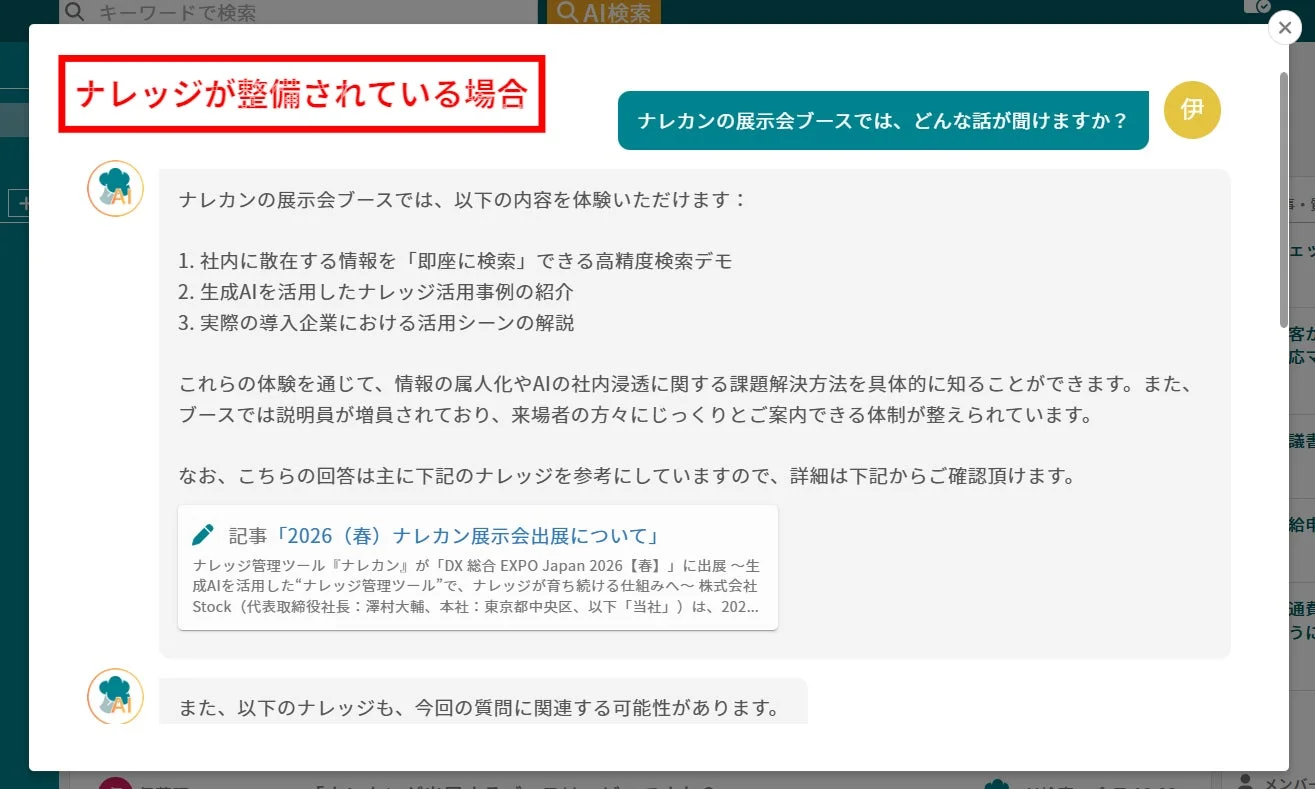
Task: Open the pen icon beside the article title
Action: click(x=204, y=534)
